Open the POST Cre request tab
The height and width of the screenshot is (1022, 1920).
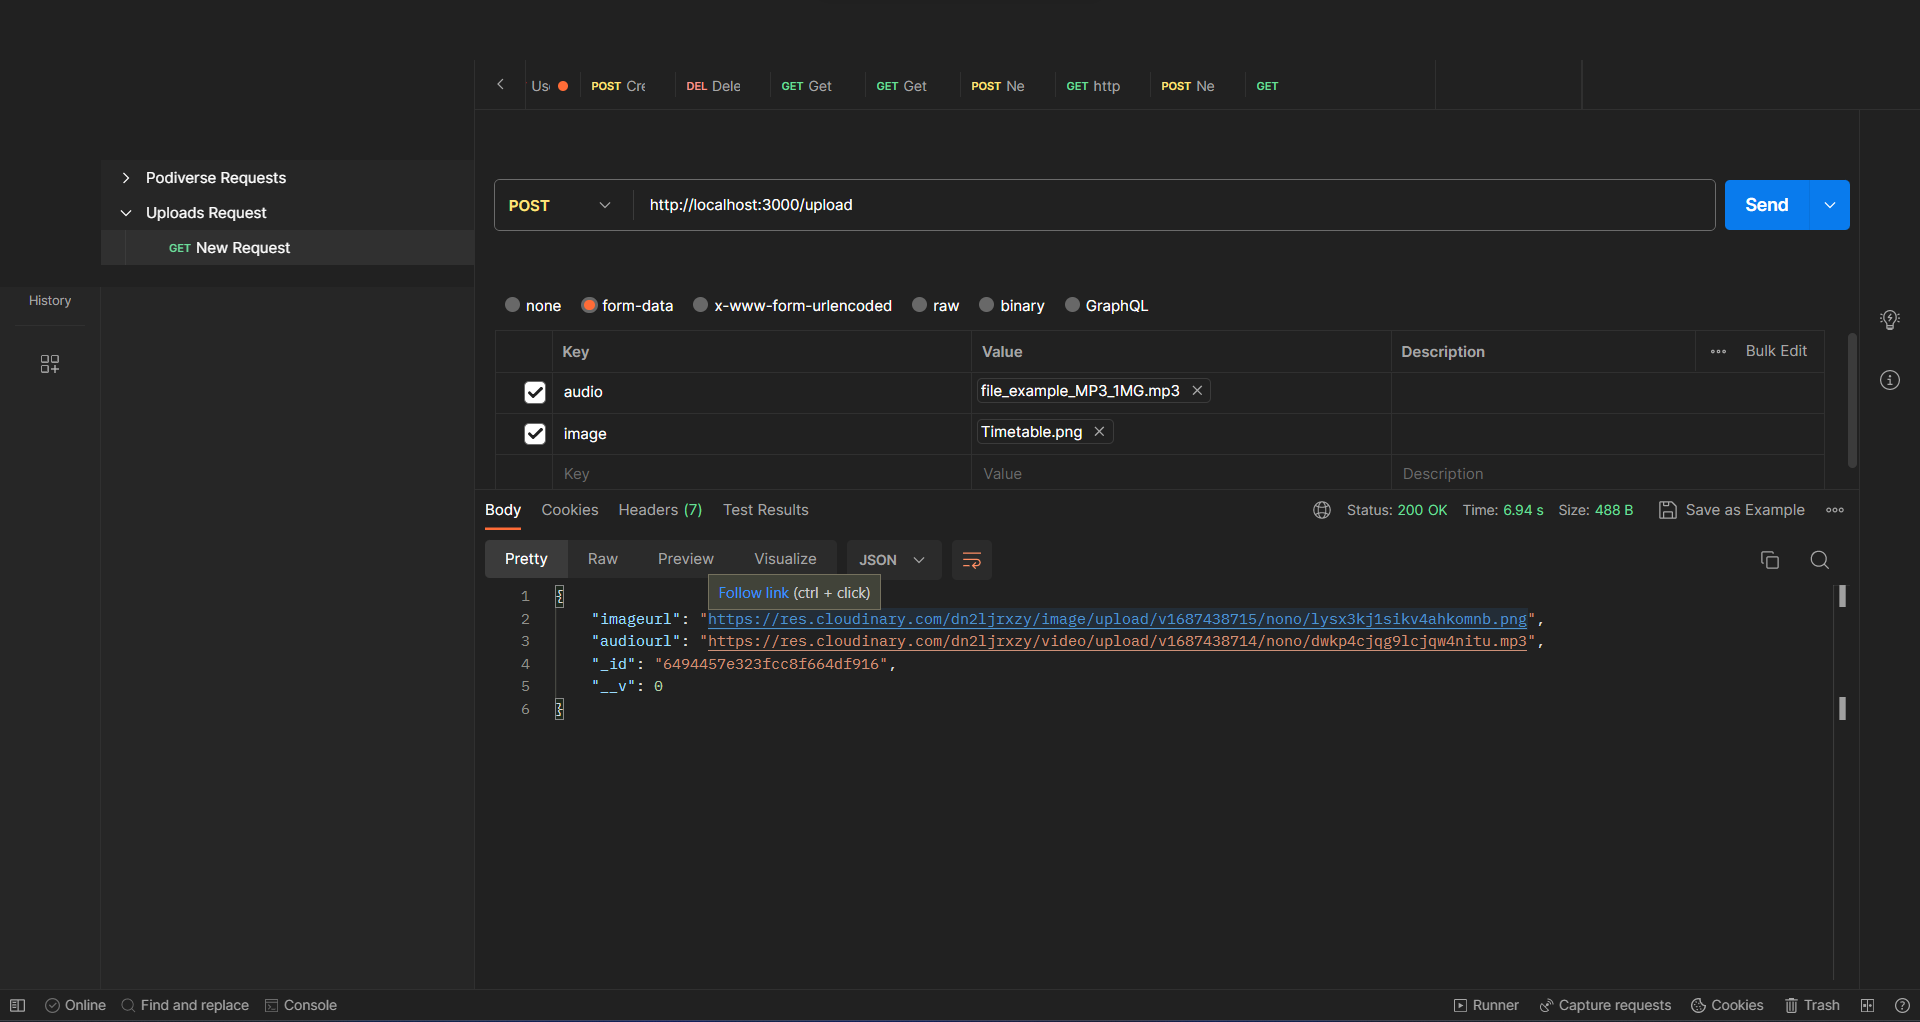[x=619, y=86]
